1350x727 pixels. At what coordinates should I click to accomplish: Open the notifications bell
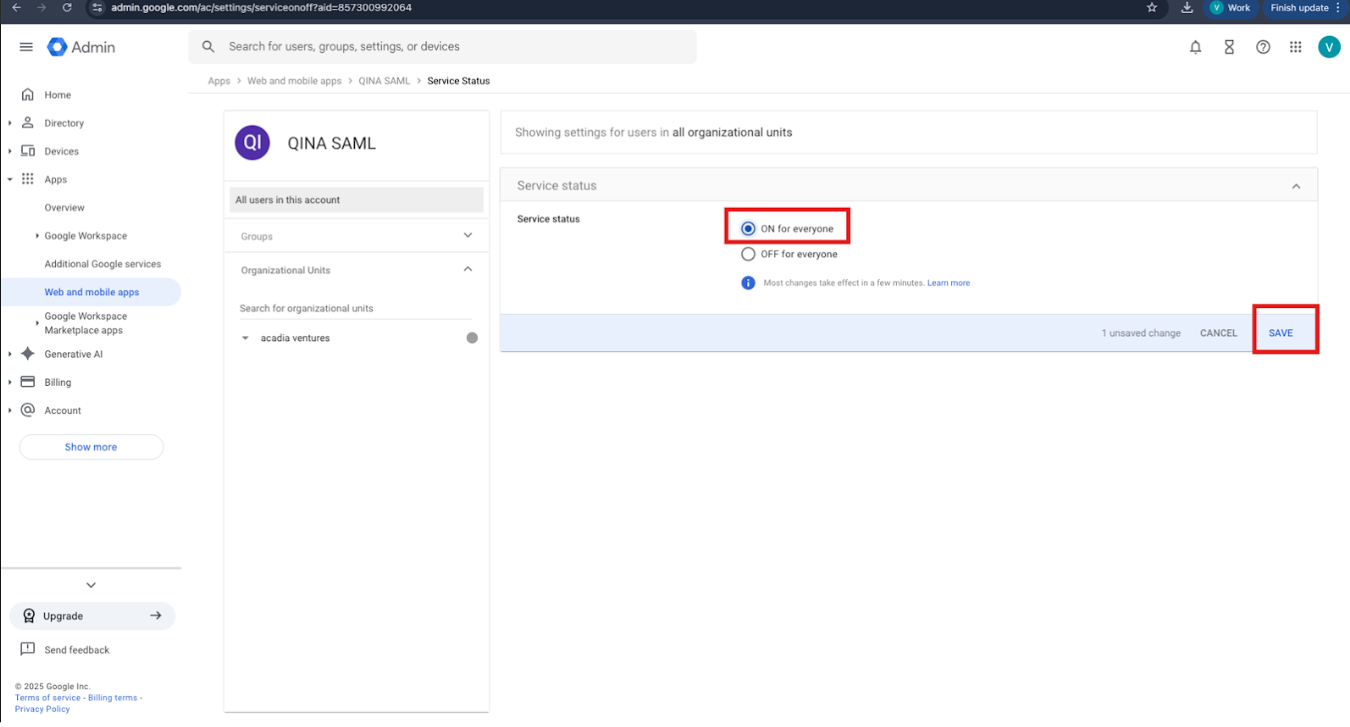coord(1195,47)
